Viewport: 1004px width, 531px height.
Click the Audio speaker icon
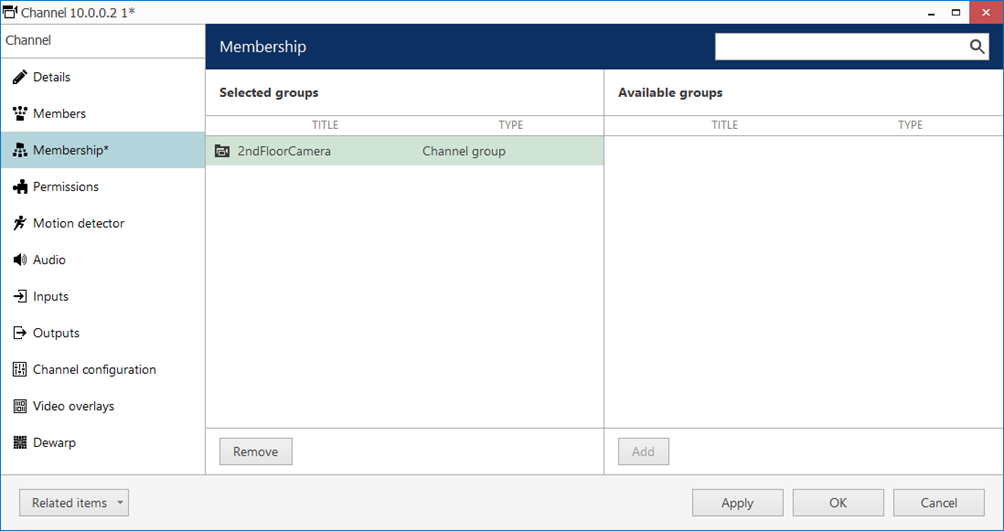click(x=19, y=260)
